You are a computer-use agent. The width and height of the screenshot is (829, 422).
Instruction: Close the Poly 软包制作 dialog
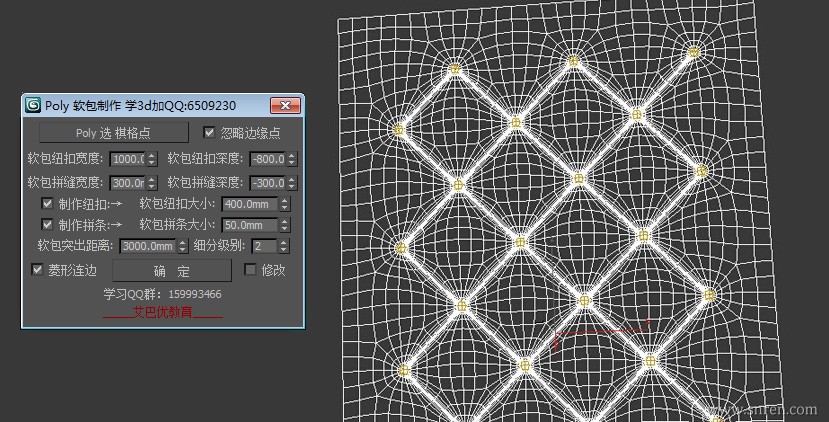point(285,105)
